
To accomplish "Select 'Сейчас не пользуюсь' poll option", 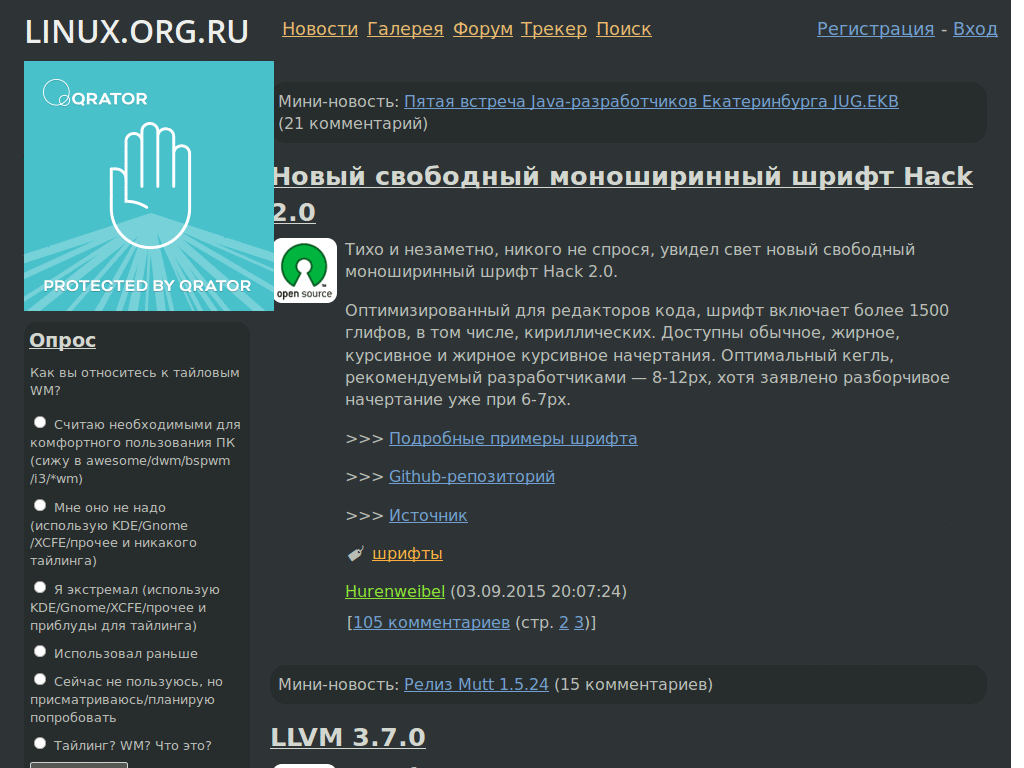I will (x=40, y=680).
